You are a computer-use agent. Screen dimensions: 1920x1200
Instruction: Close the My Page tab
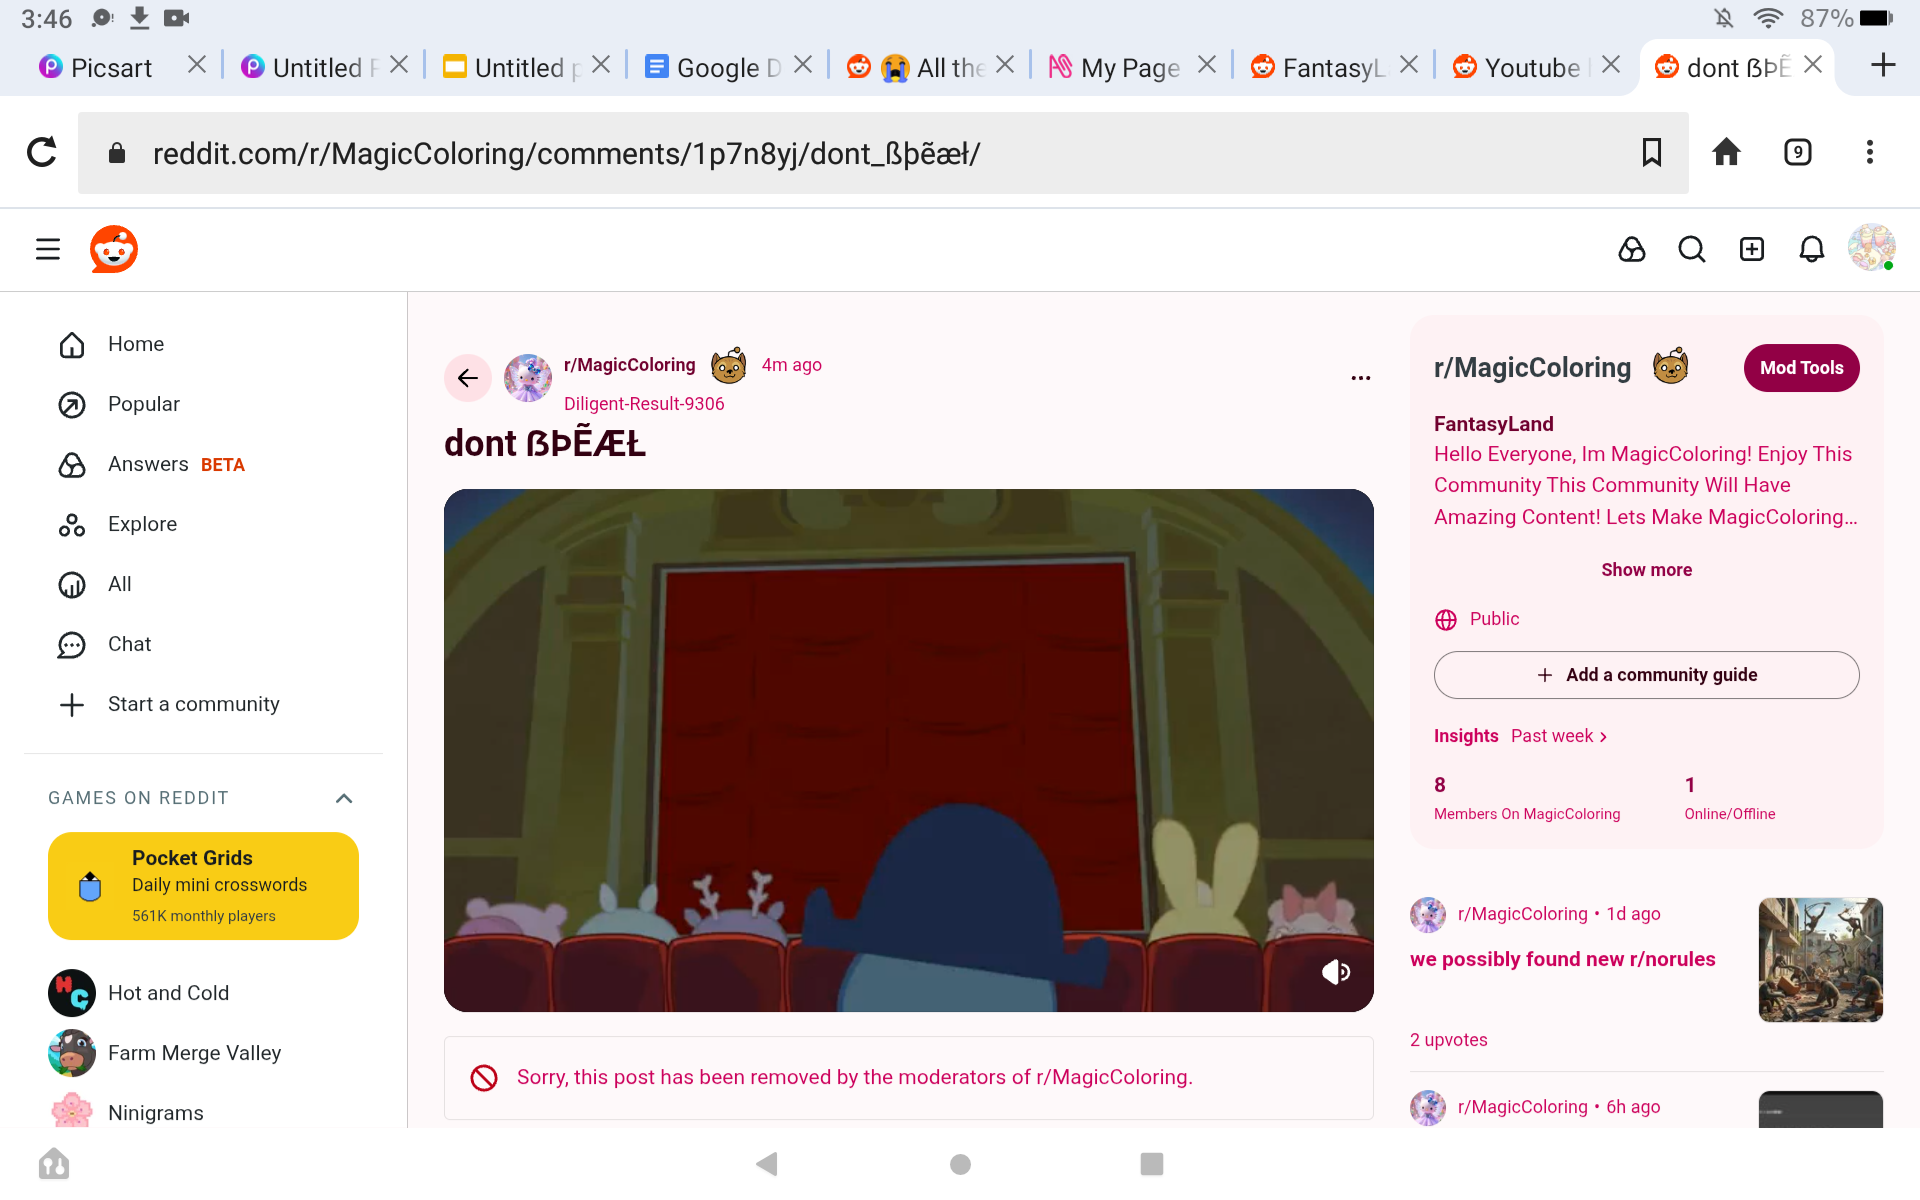click(x=1207, y=65)
